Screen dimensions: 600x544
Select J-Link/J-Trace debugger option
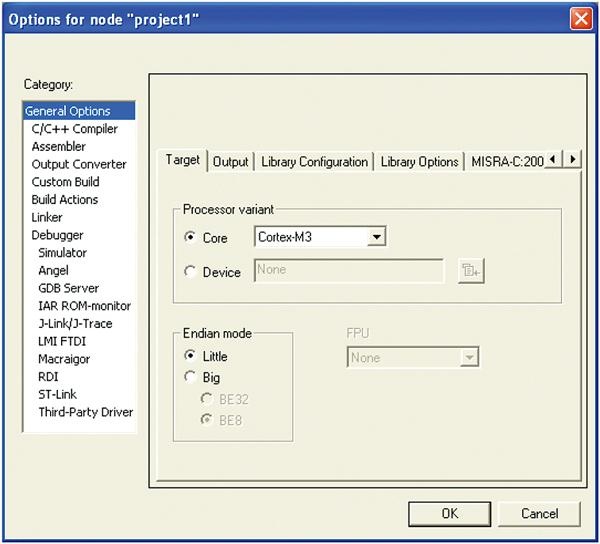coord(75,323)
